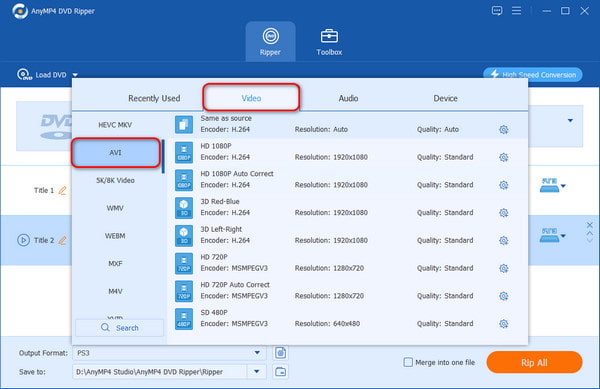
Task: Click the Save to path field
Action: (160, 371)
